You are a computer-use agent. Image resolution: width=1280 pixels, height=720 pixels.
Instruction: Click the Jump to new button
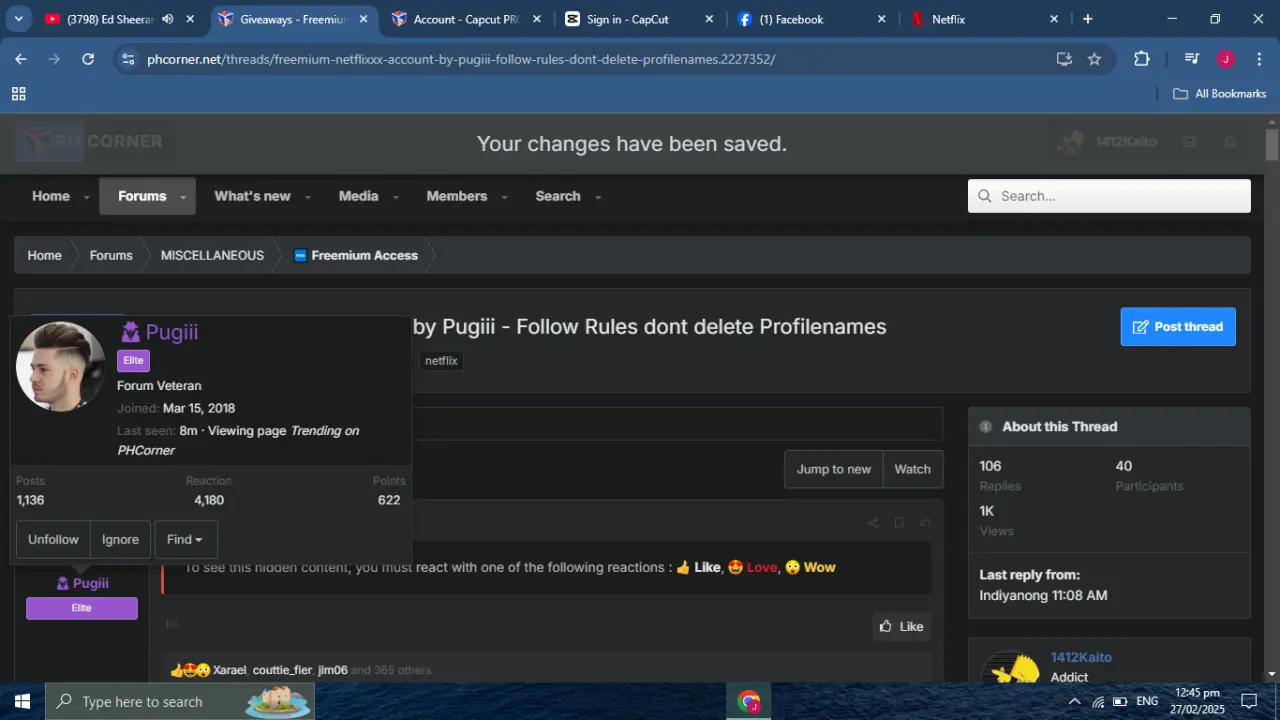pos(834,469)
